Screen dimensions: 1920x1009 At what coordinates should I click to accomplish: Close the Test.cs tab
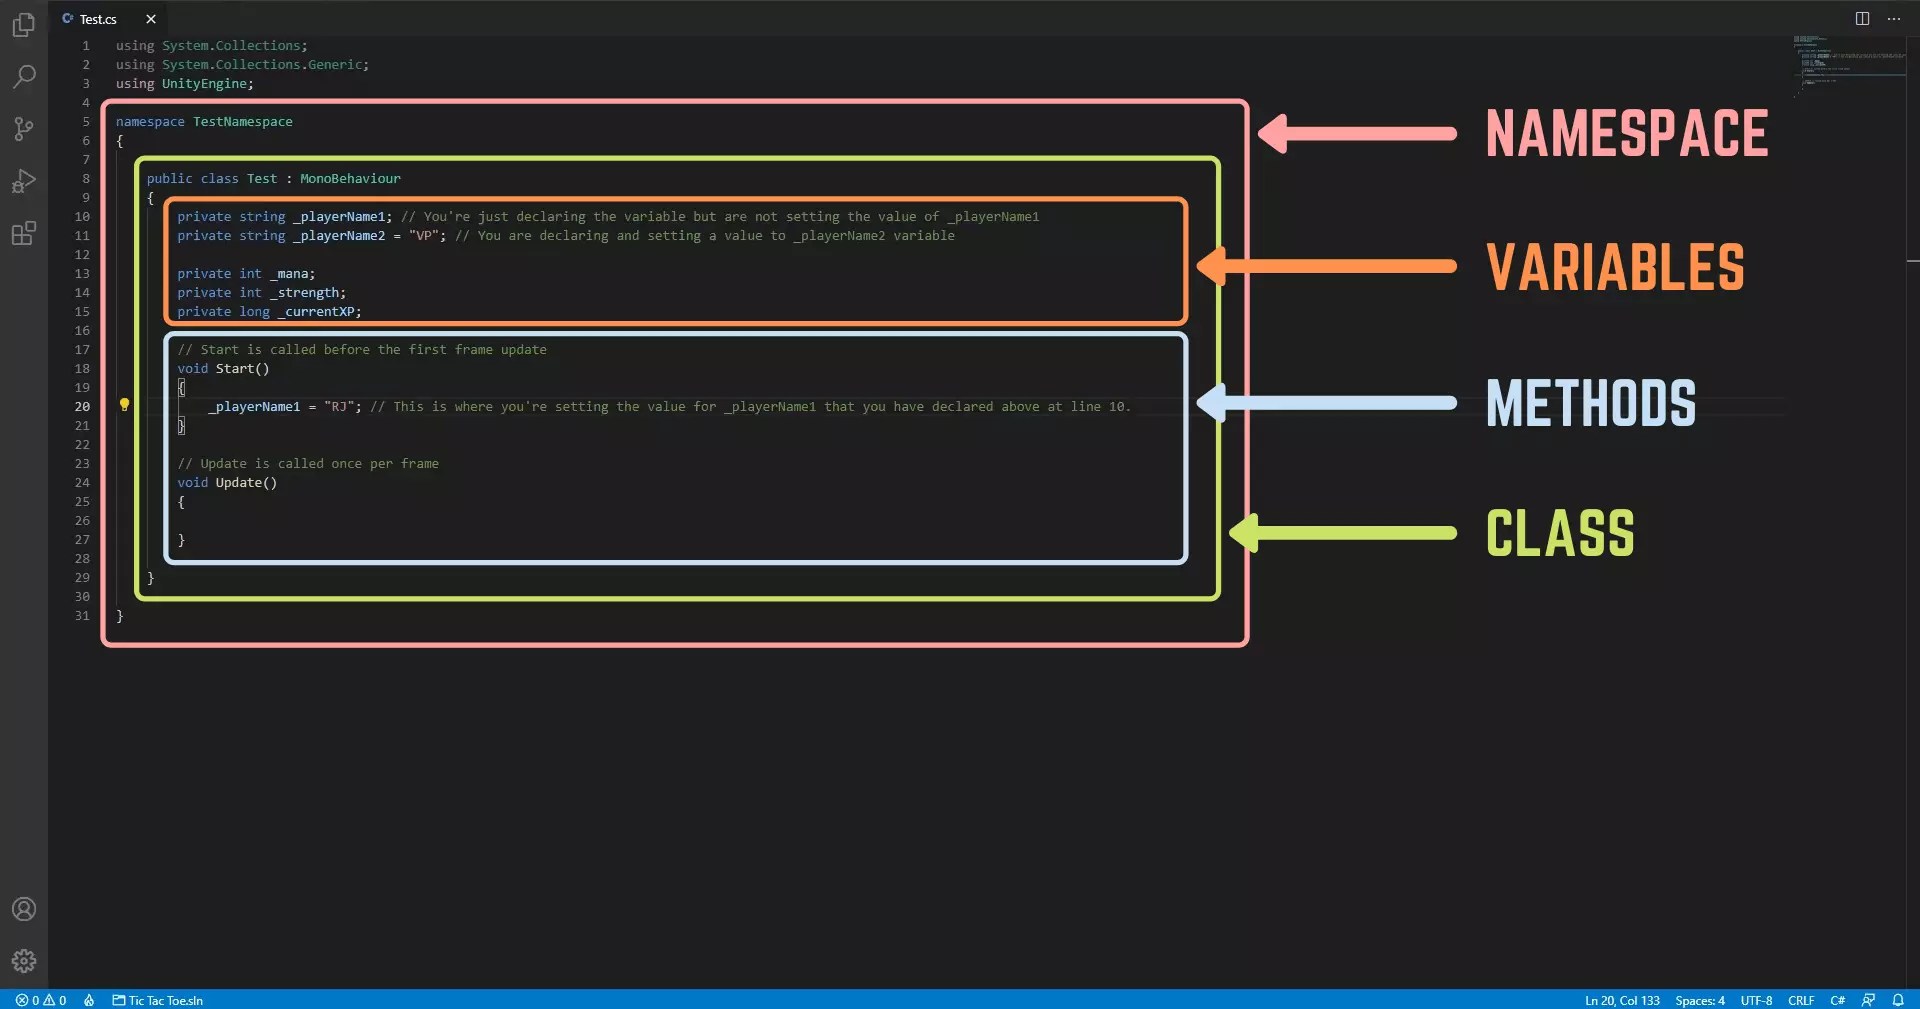pyautogui.click(x=150, y=19)
